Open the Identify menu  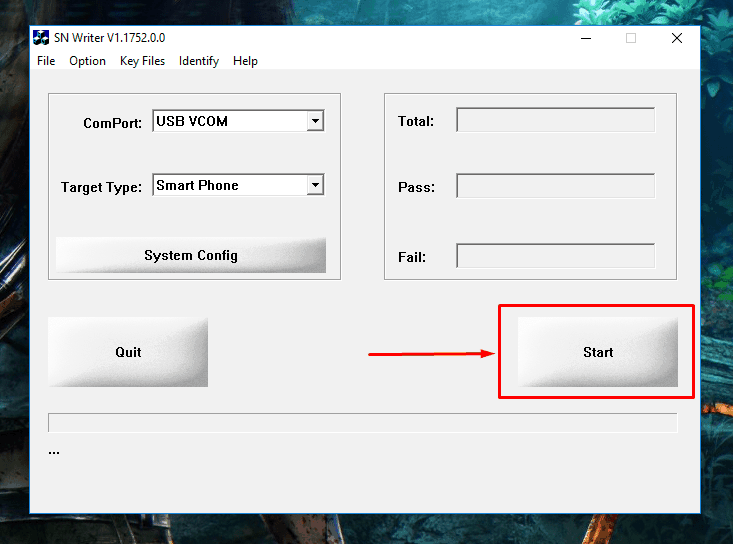(x=199, y=61)
